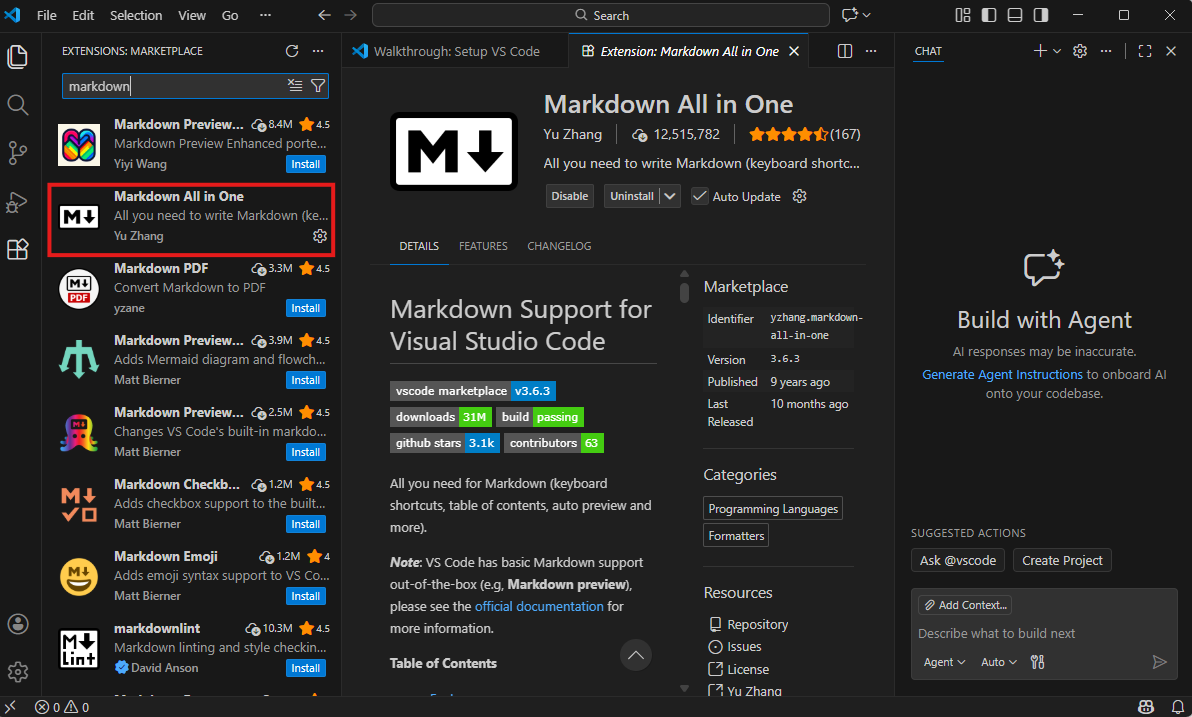Open chat panel more actions ellipsis

(1106, 51)
